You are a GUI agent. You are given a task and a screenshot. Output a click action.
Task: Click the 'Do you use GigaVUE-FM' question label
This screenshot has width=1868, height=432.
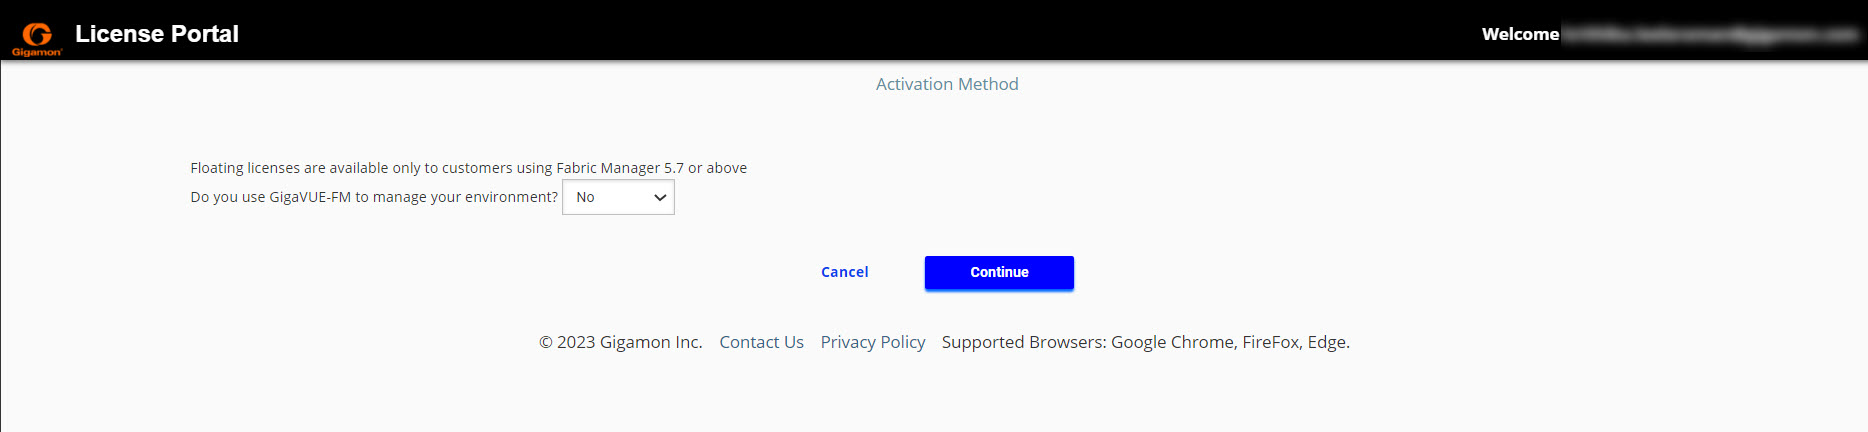point(374,197)
